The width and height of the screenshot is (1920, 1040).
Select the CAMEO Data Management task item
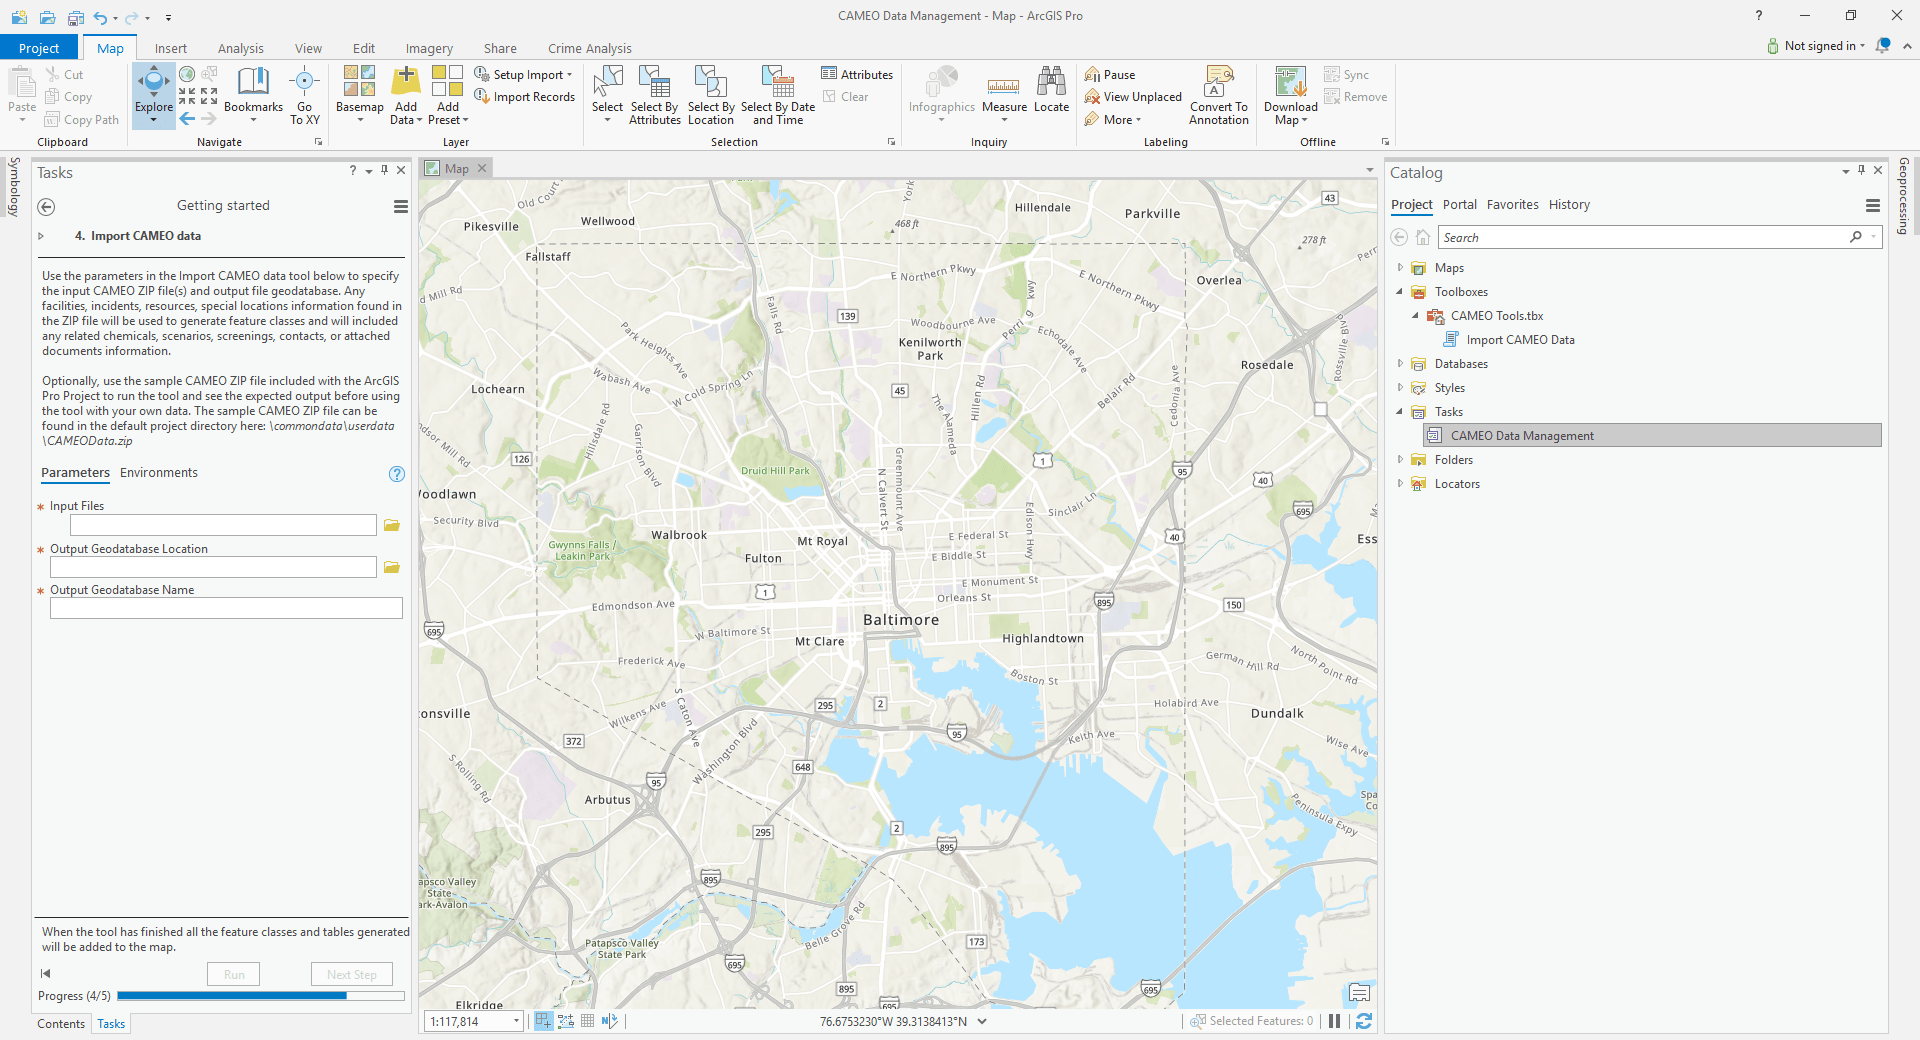(x=1652, y=436)
